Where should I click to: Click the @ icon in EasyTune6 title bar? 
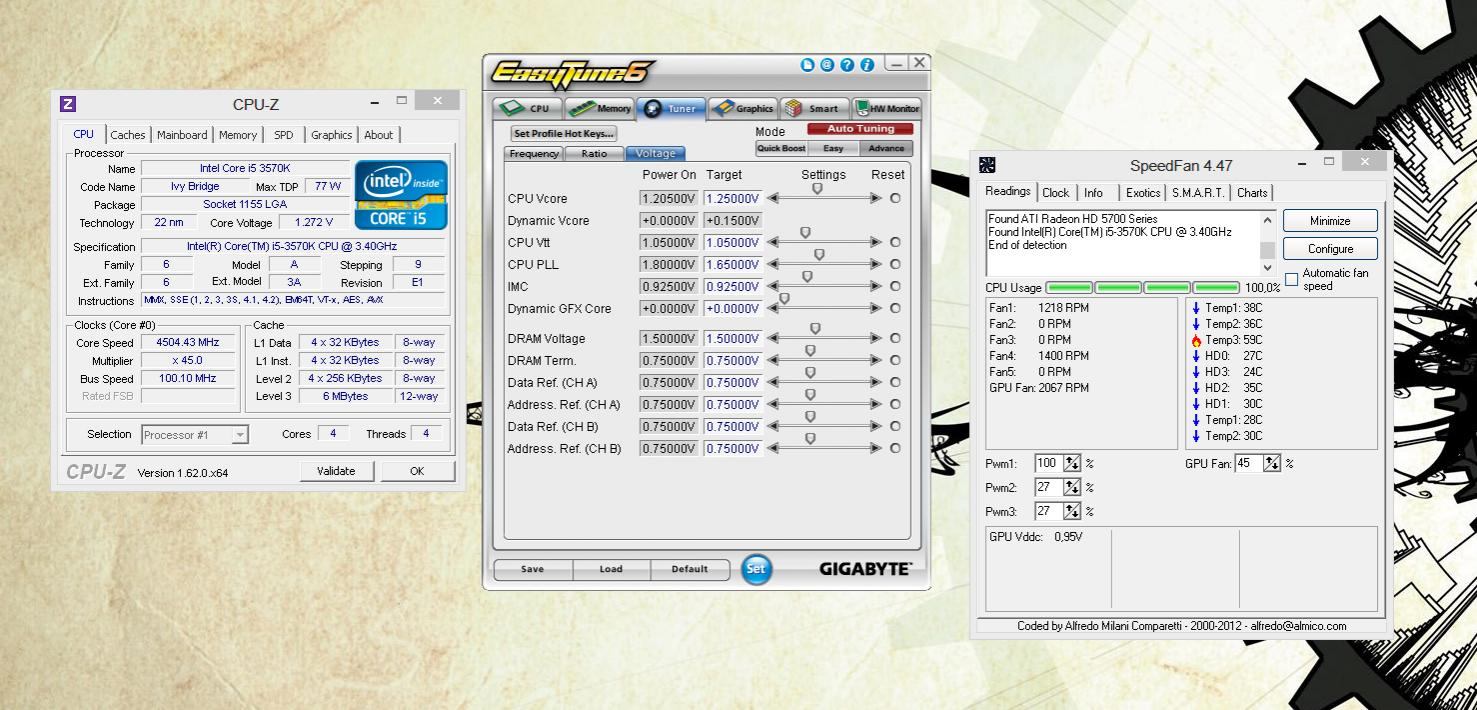(x=826, y=66)
